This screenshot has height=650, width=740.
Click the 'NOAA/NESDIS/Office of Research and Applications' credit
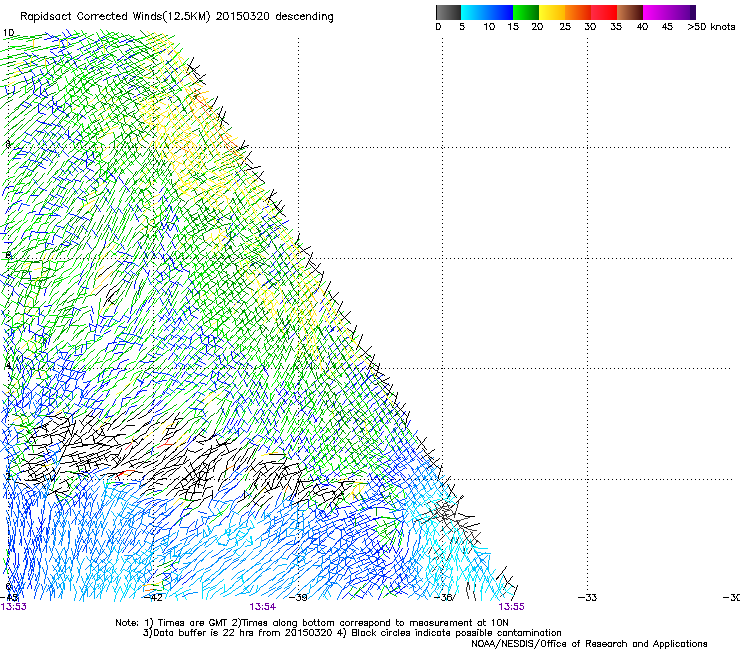[x=589, y=644]
